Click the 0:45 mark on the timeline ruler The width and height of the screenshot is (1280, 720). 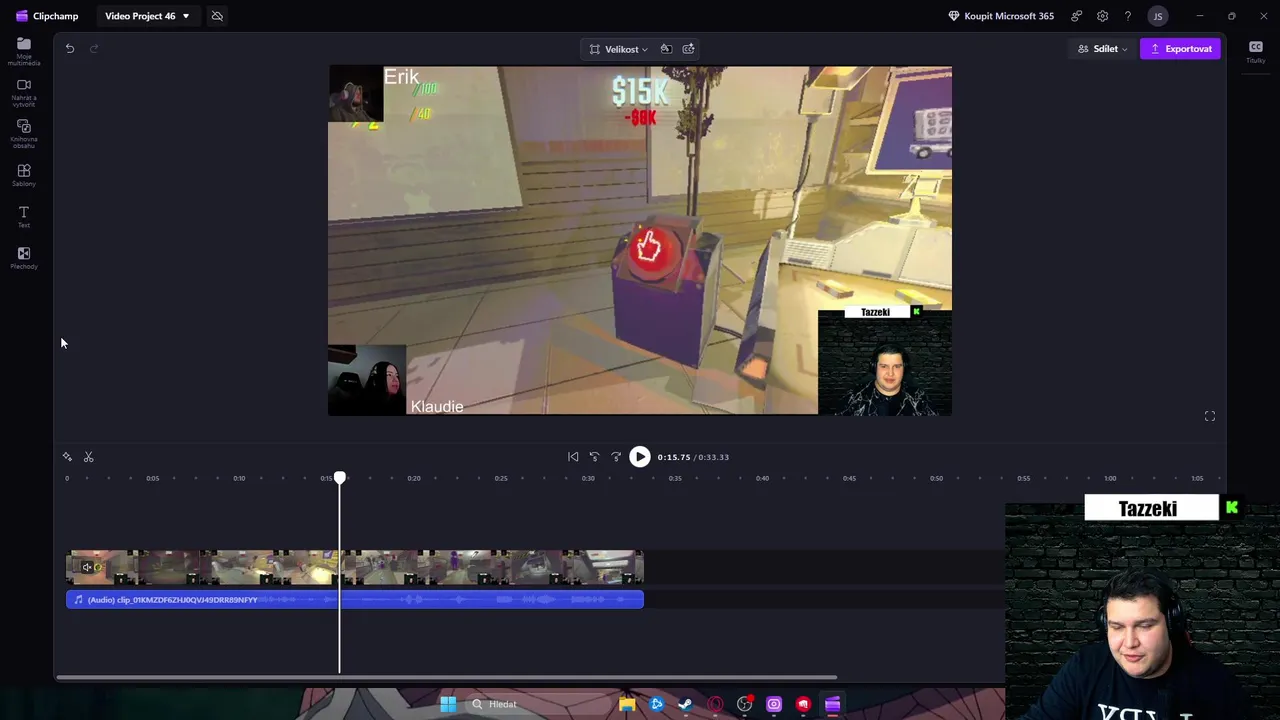849,478
